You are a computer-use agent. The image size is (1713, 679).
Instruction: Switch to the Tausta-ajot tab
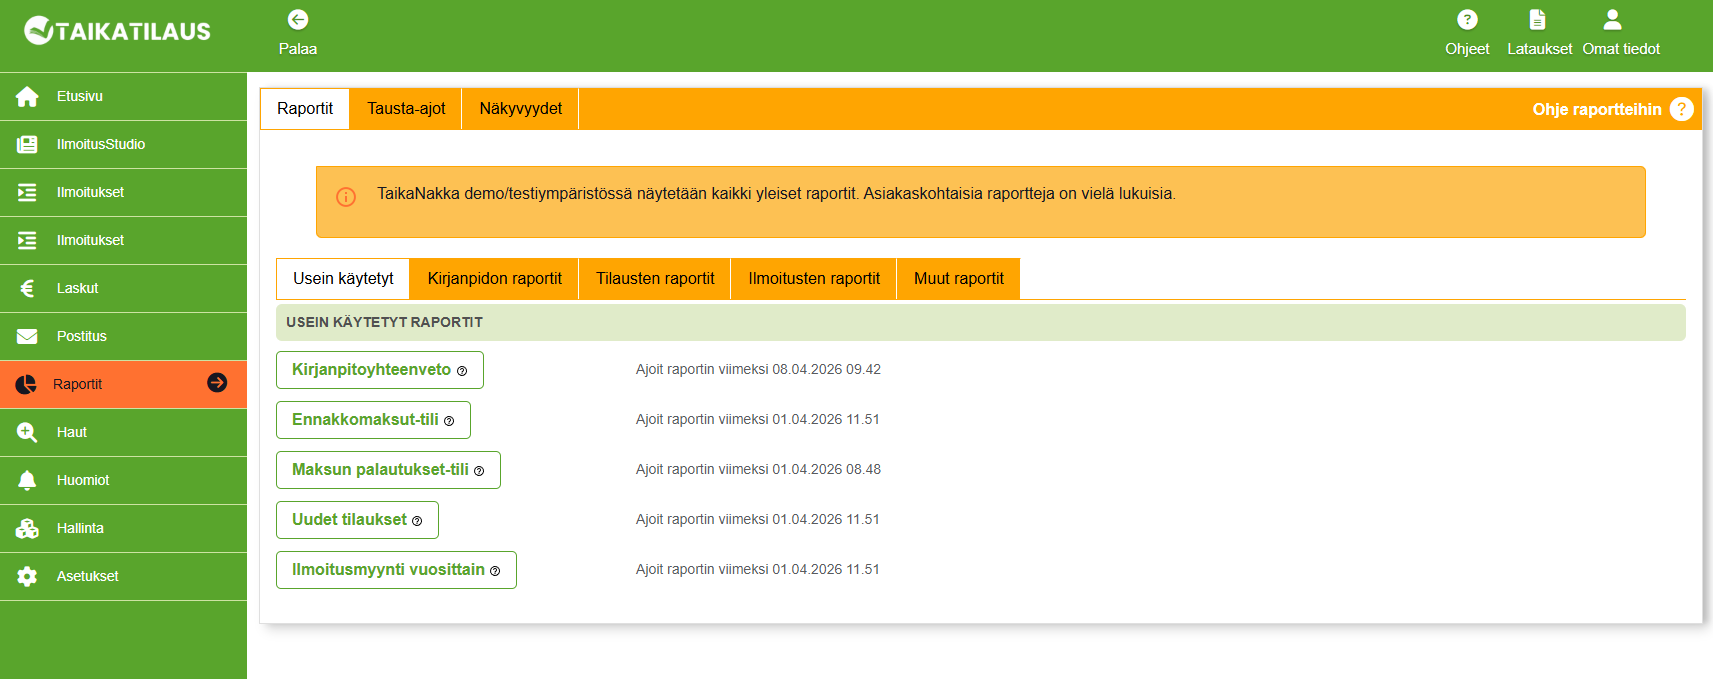pyautogui.click(x=405, y=109)
